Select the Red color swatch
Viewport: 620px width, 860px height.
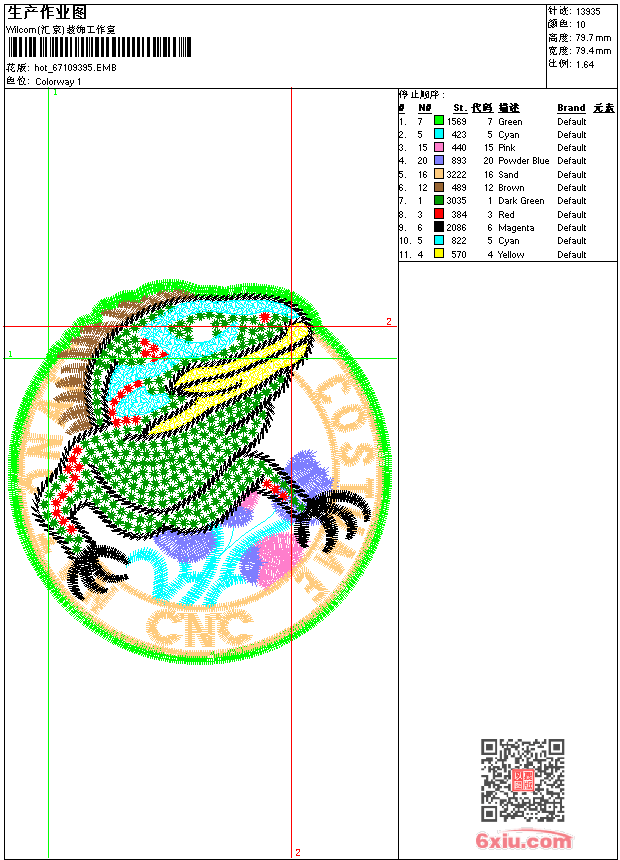tap(439, 214)
